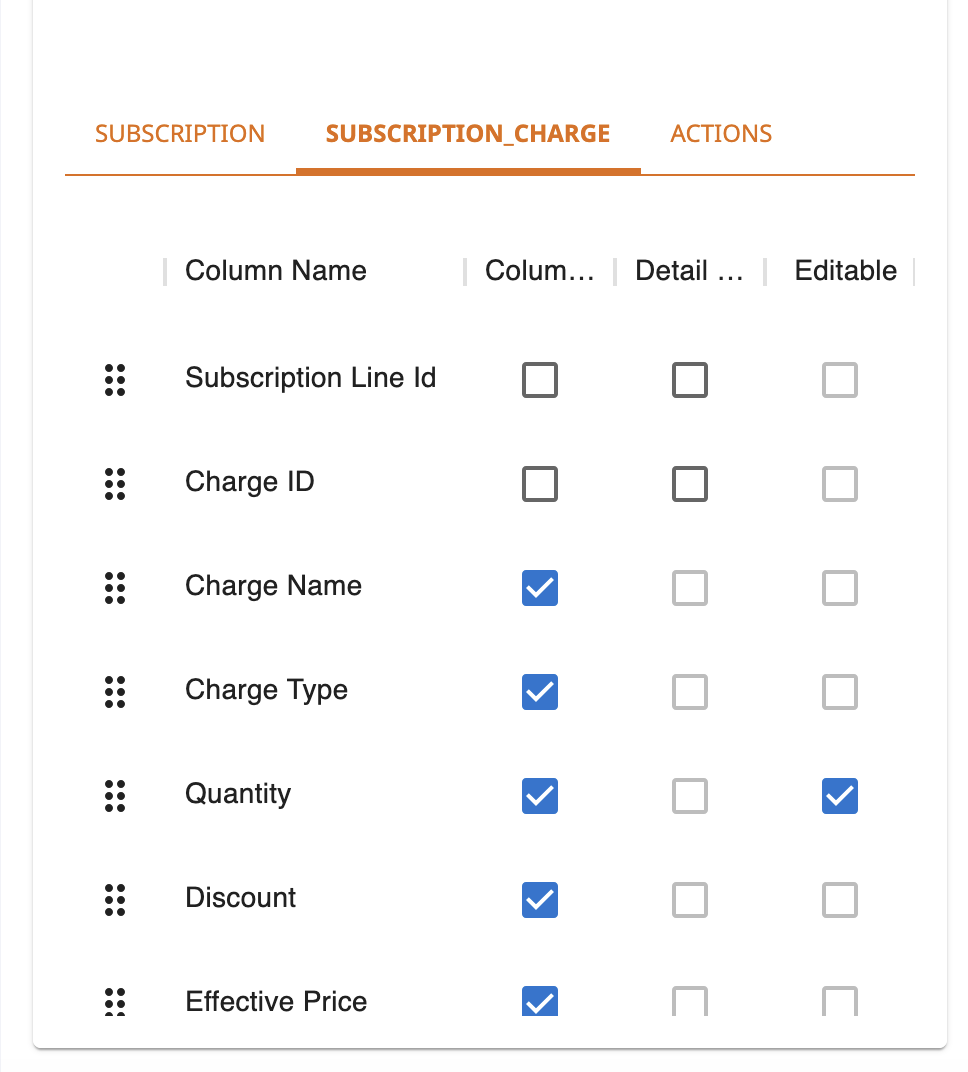Enable column checkbox for Subscription Line Id
The height and width of the screenshot is (1072, 968).
coord(540,379)
